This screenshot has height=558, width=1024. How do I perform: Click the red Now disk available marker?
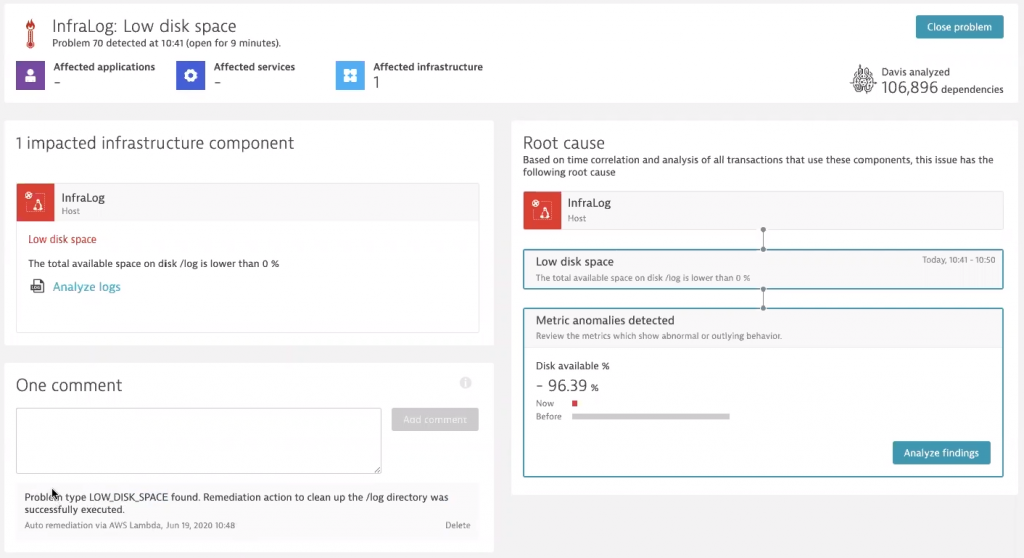[575, 403]
